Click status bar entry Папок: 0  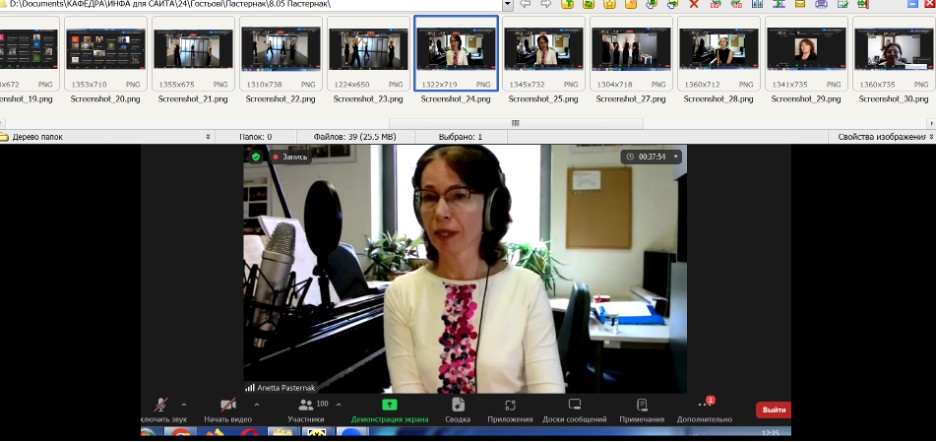255,137
